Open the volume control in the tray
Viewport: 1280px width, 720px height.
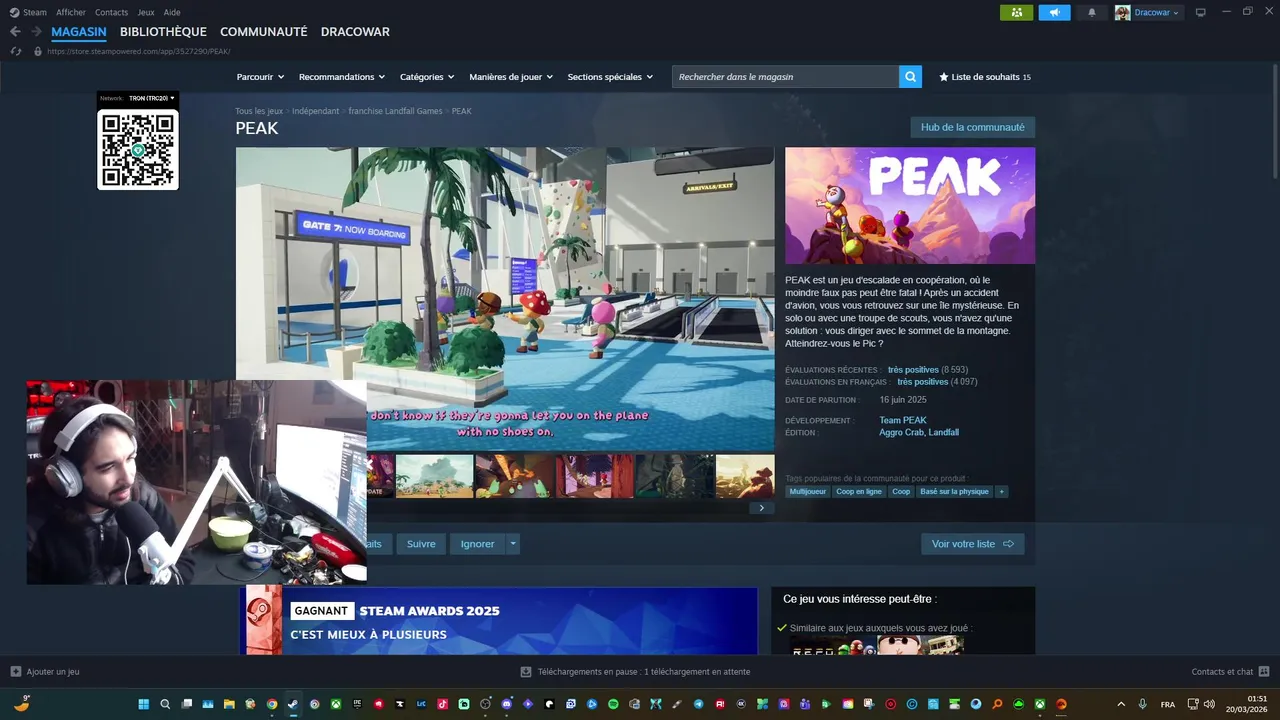point(1209,704)
